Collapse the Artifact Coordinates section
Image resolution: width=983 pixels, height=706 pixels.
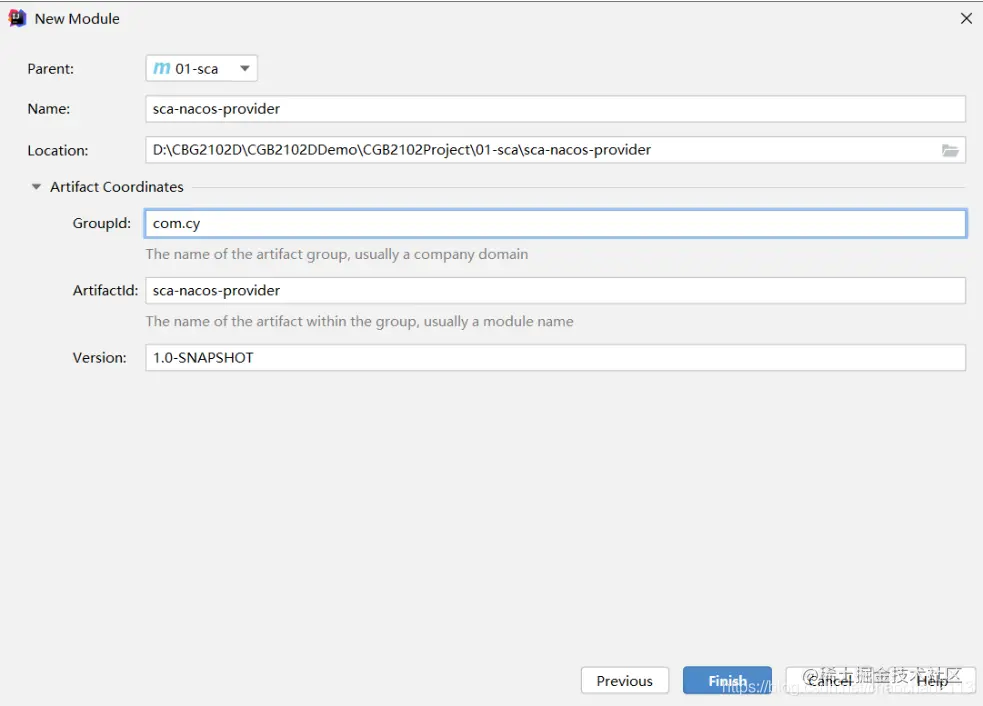pyautogui.click(x=36, y=187)
